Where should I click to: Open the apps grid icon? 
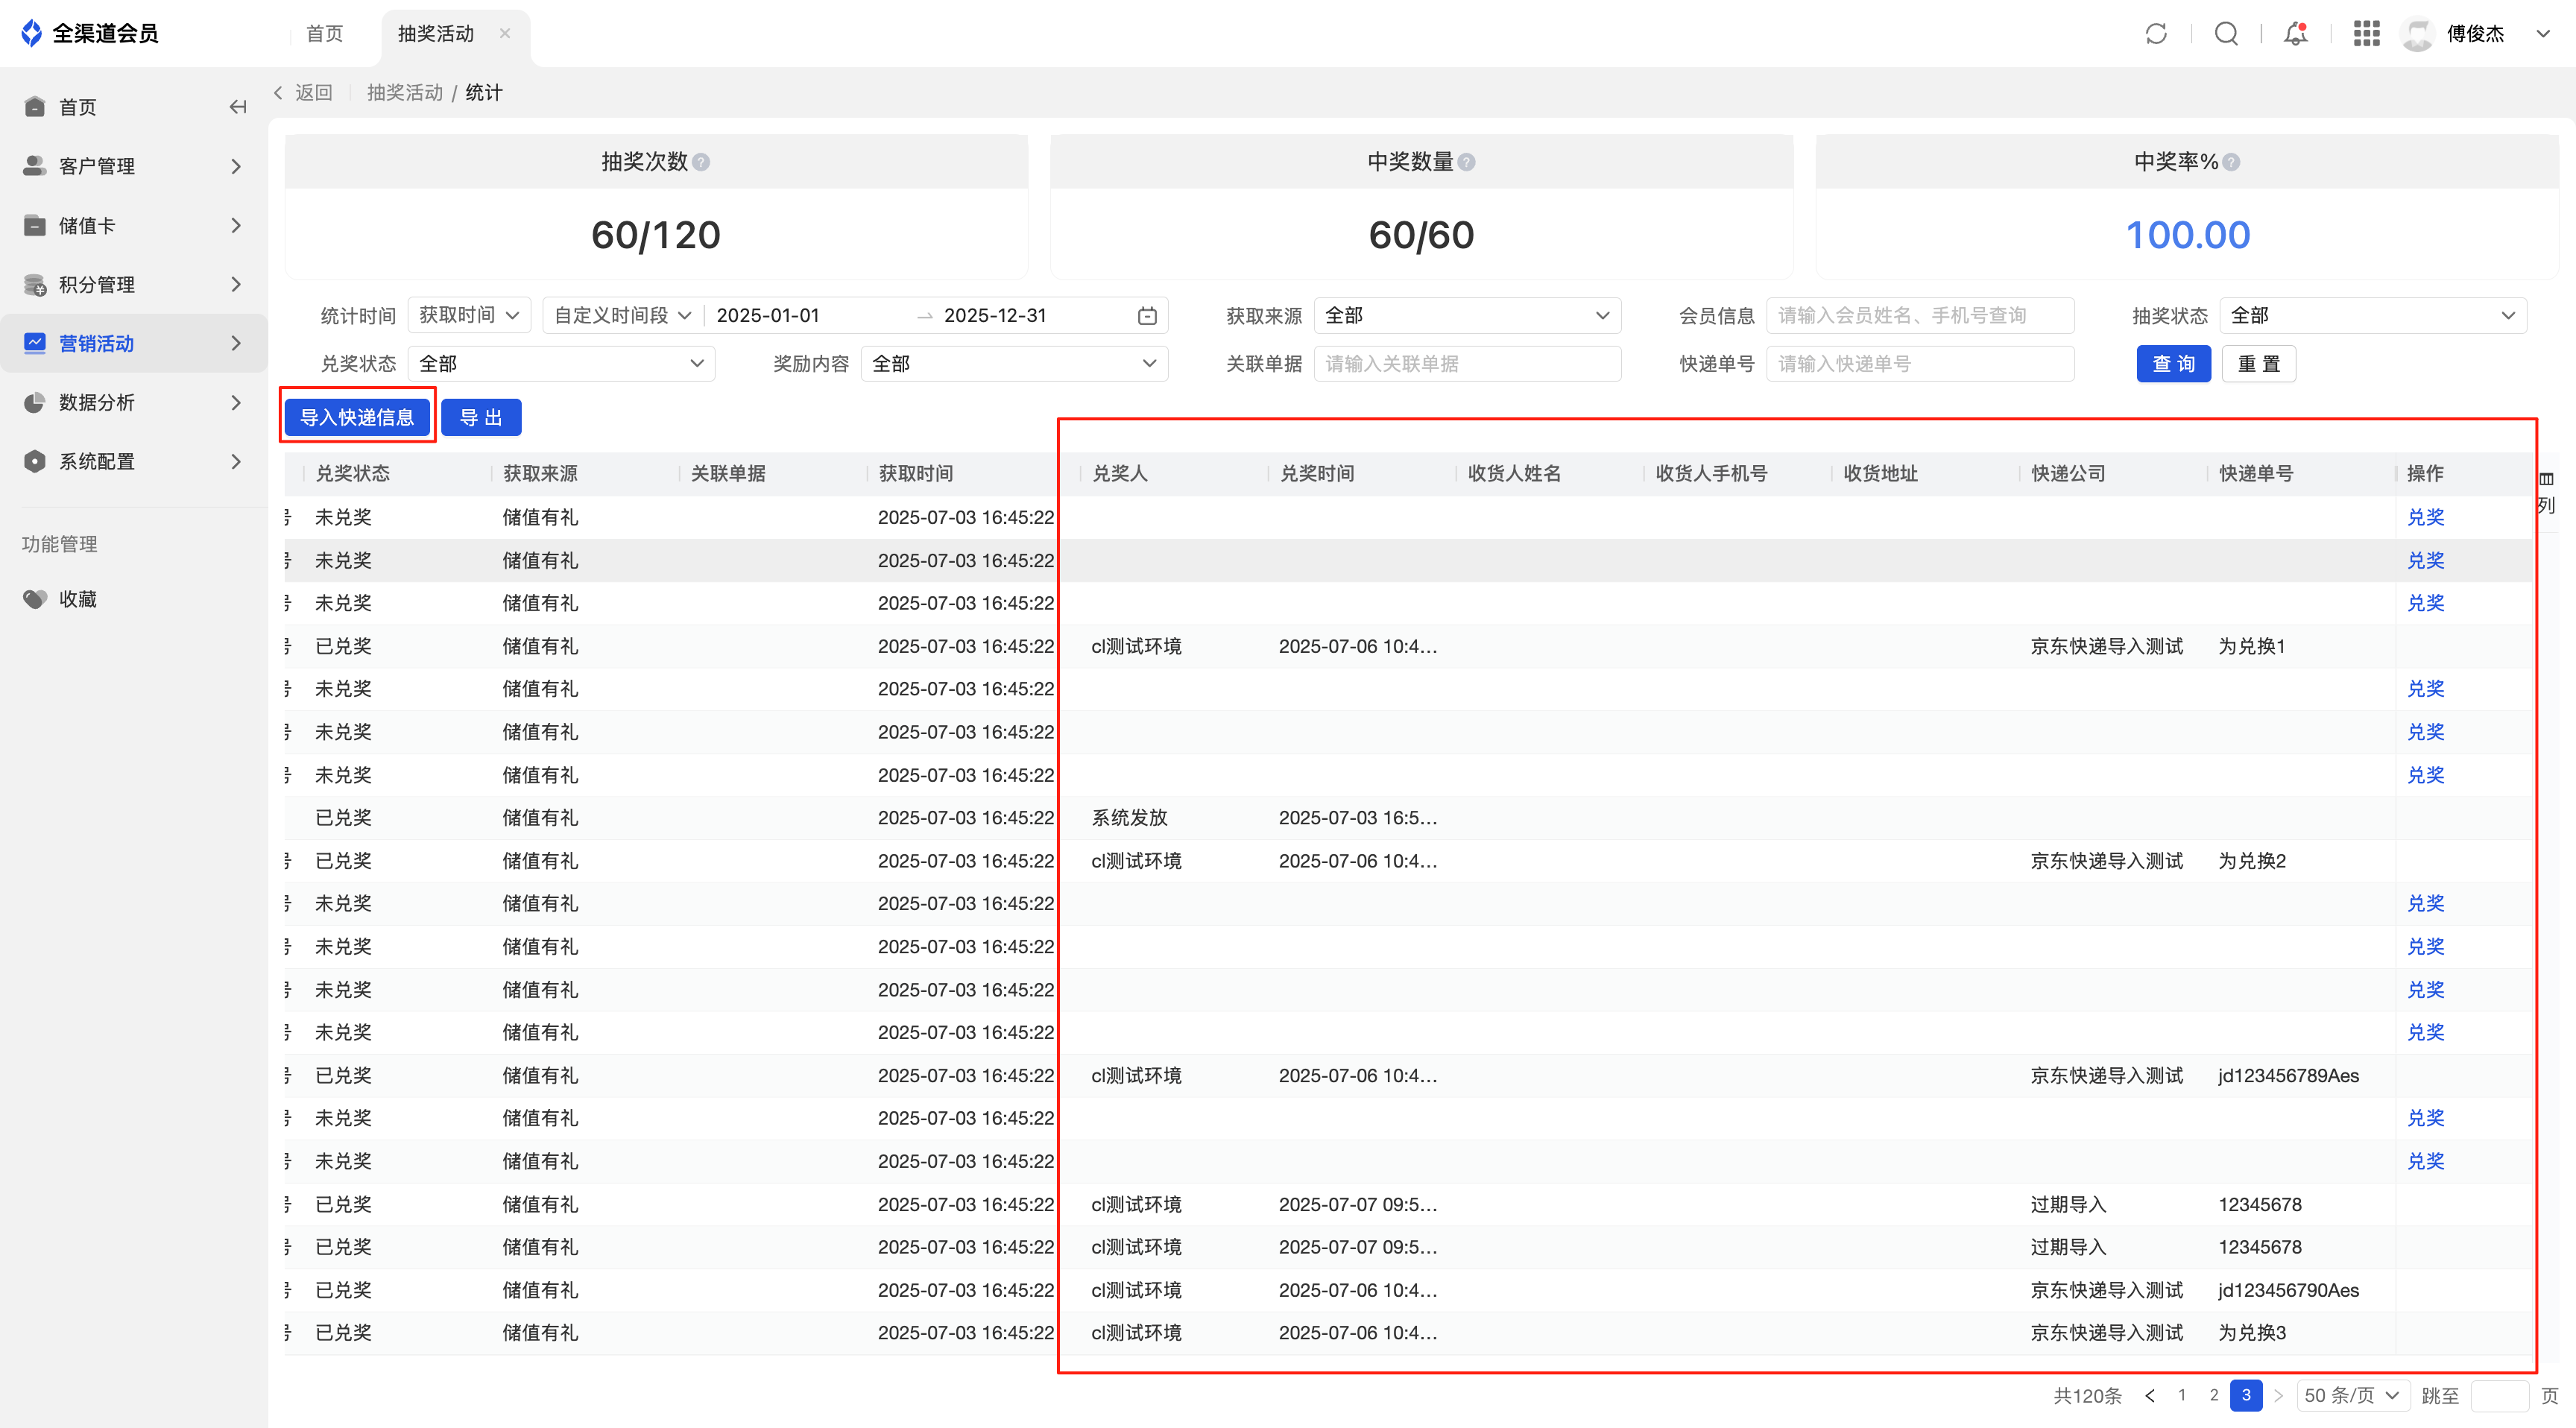(x=2366, y=33)
